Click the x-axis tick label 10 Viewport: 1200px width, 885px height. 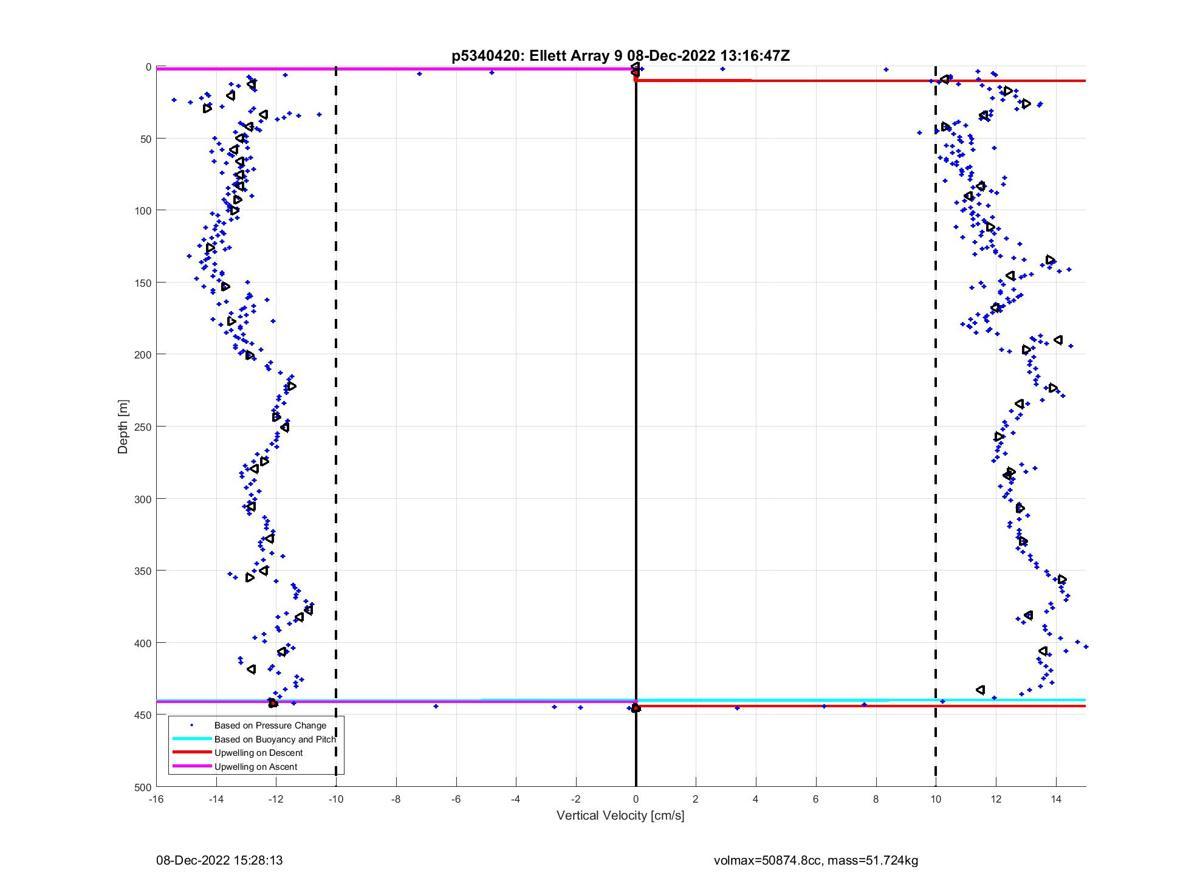(x=936, y=799)
